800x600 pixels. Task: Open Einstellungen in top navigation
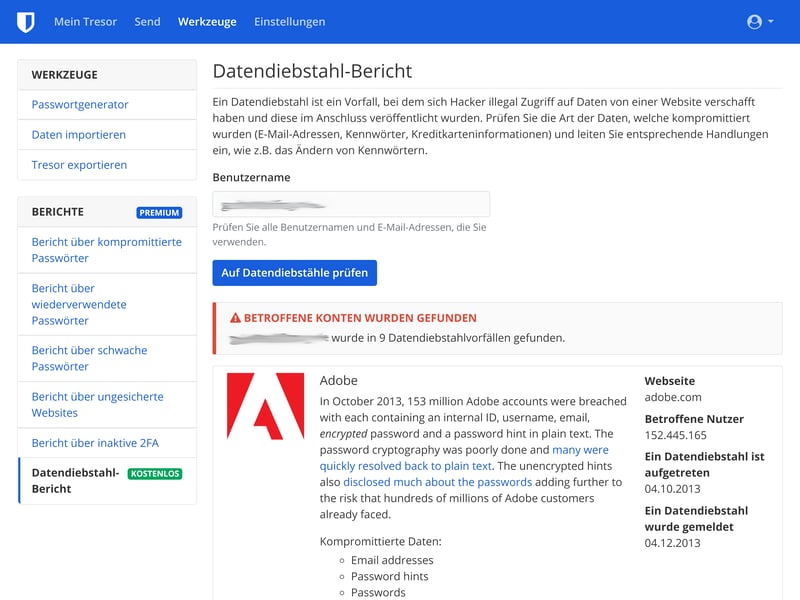(289, 21)
